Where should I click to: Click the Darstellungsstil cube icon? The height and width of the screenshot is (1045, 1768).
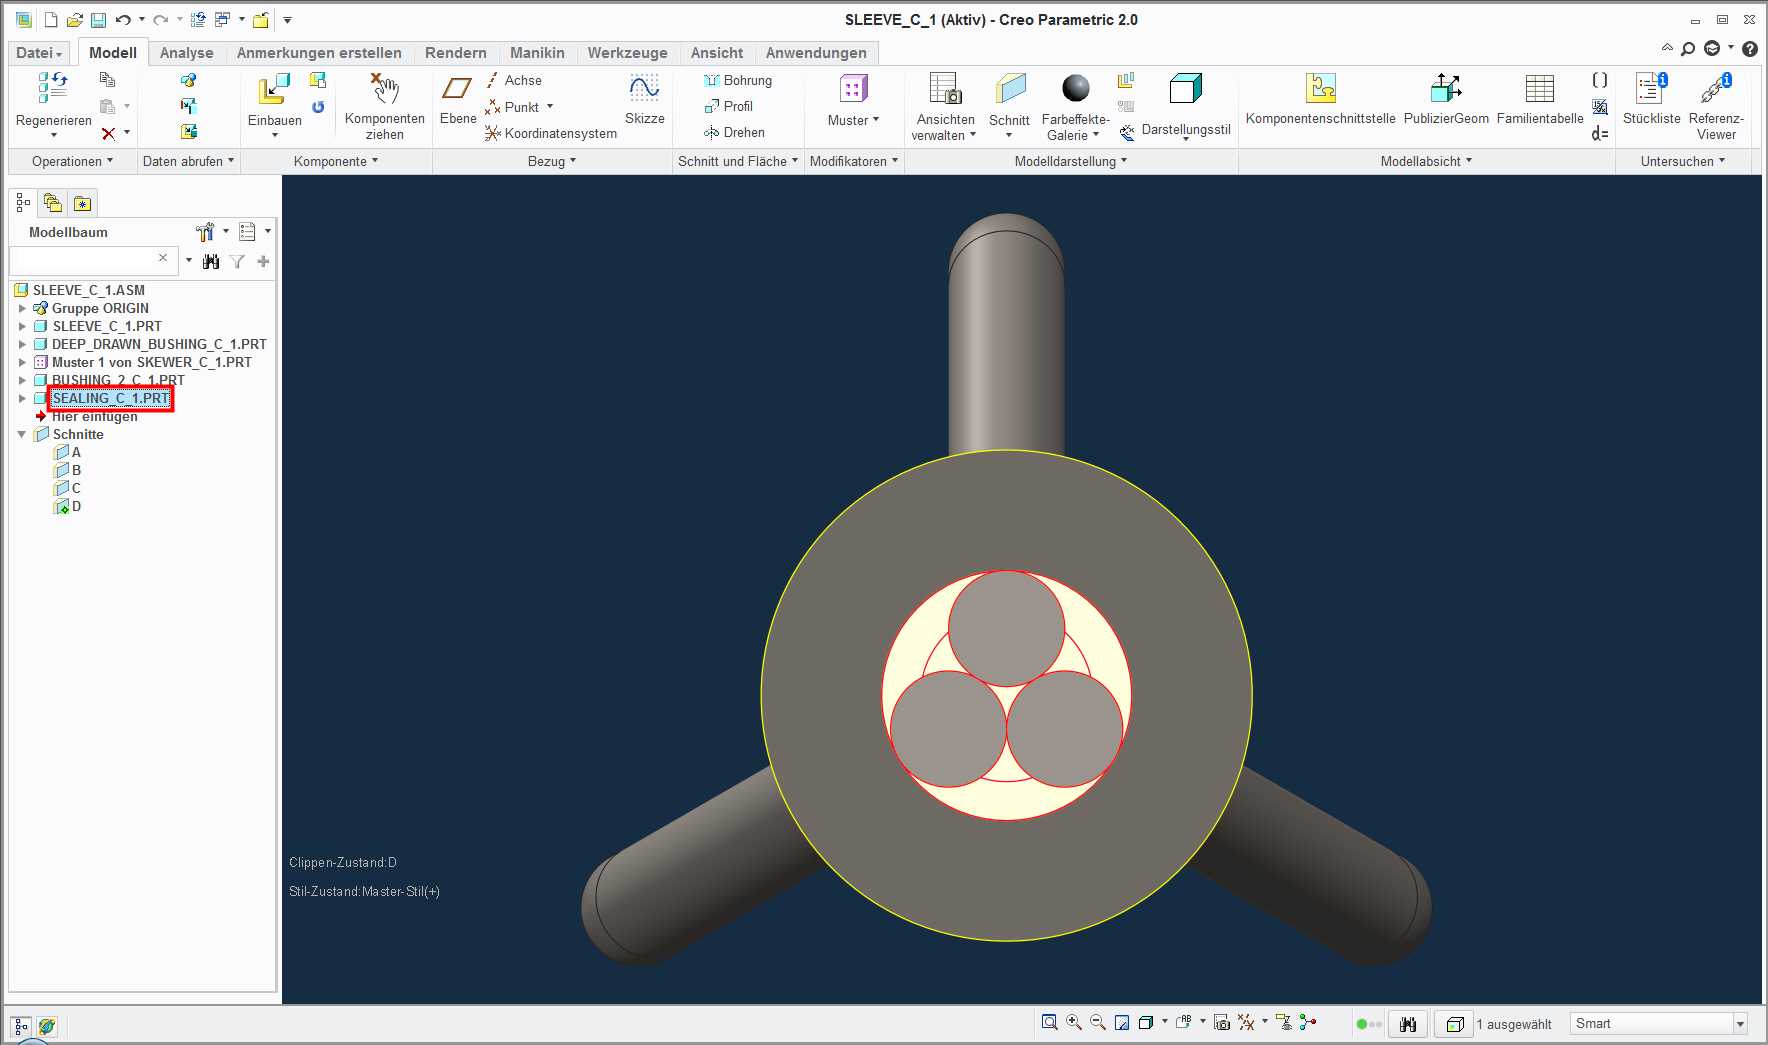(x=1185, y=89)
